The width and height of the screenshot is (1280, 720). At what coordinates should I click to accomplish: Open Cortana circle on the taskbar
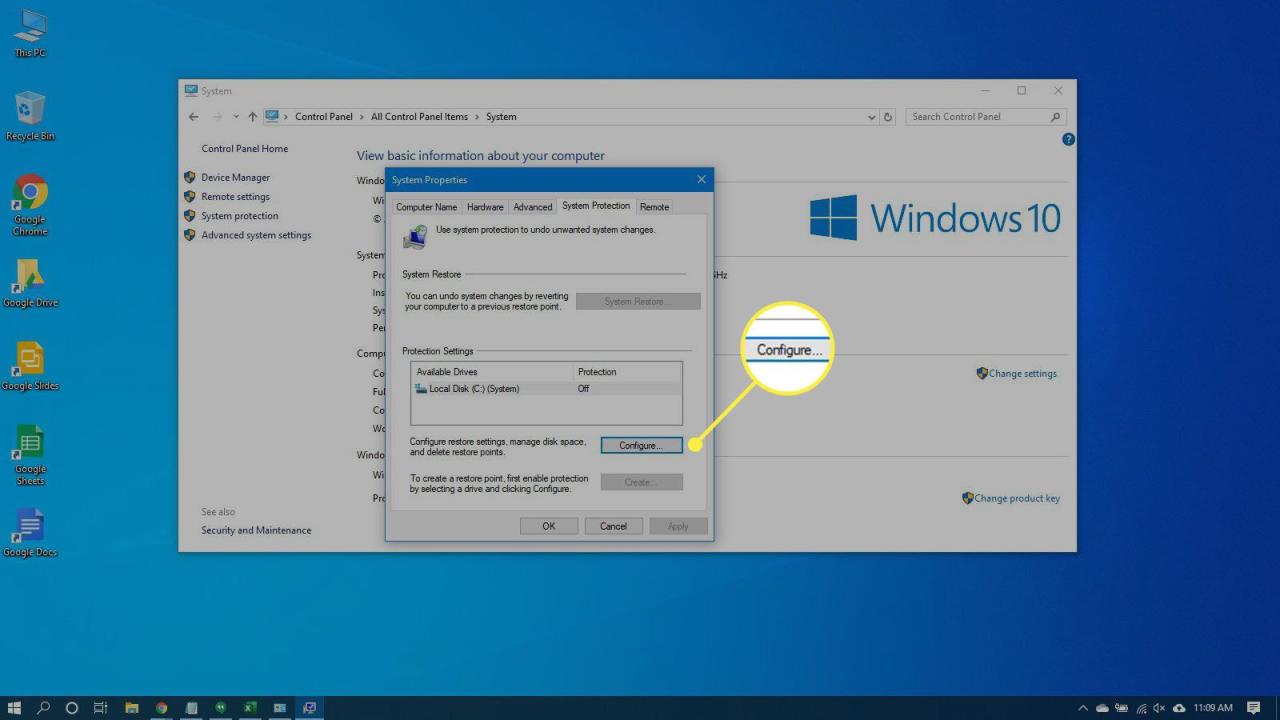coord(71,708)
